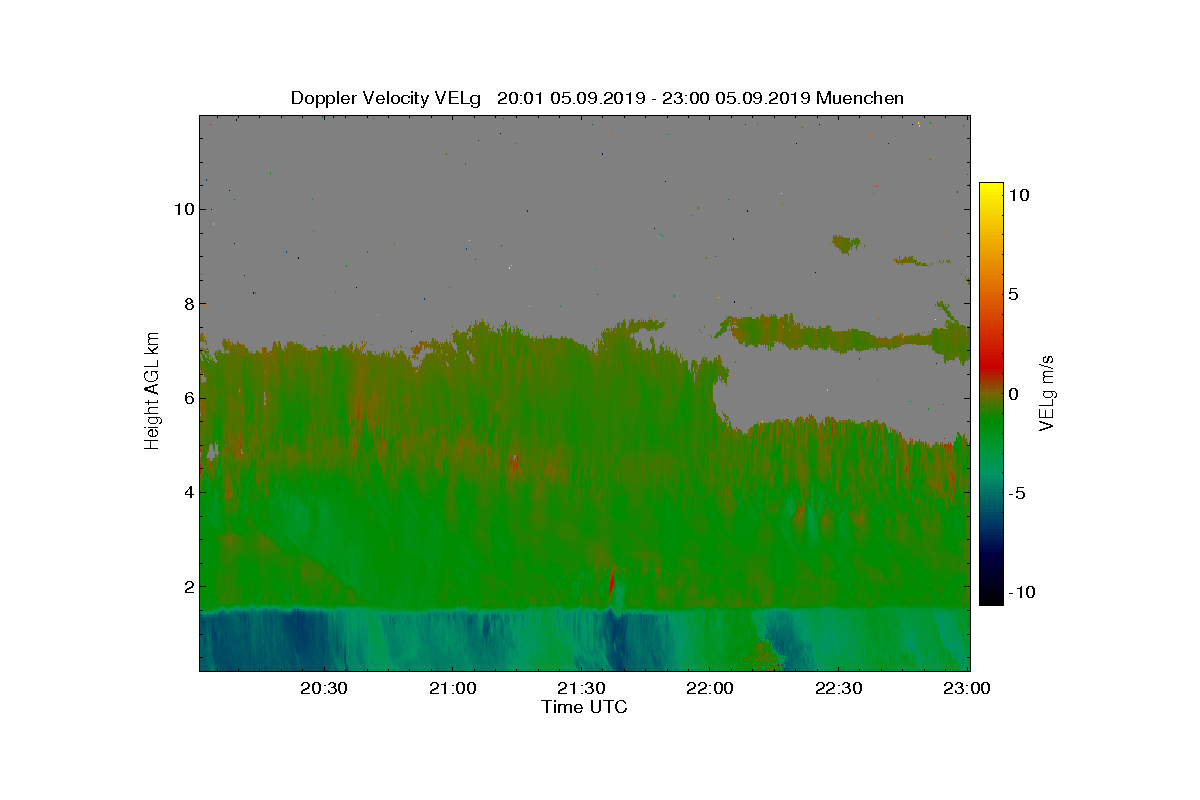Click the small isolated cloud echo near 9 km
Viewport: 1200px width, 800px height.
pos(846,243)
